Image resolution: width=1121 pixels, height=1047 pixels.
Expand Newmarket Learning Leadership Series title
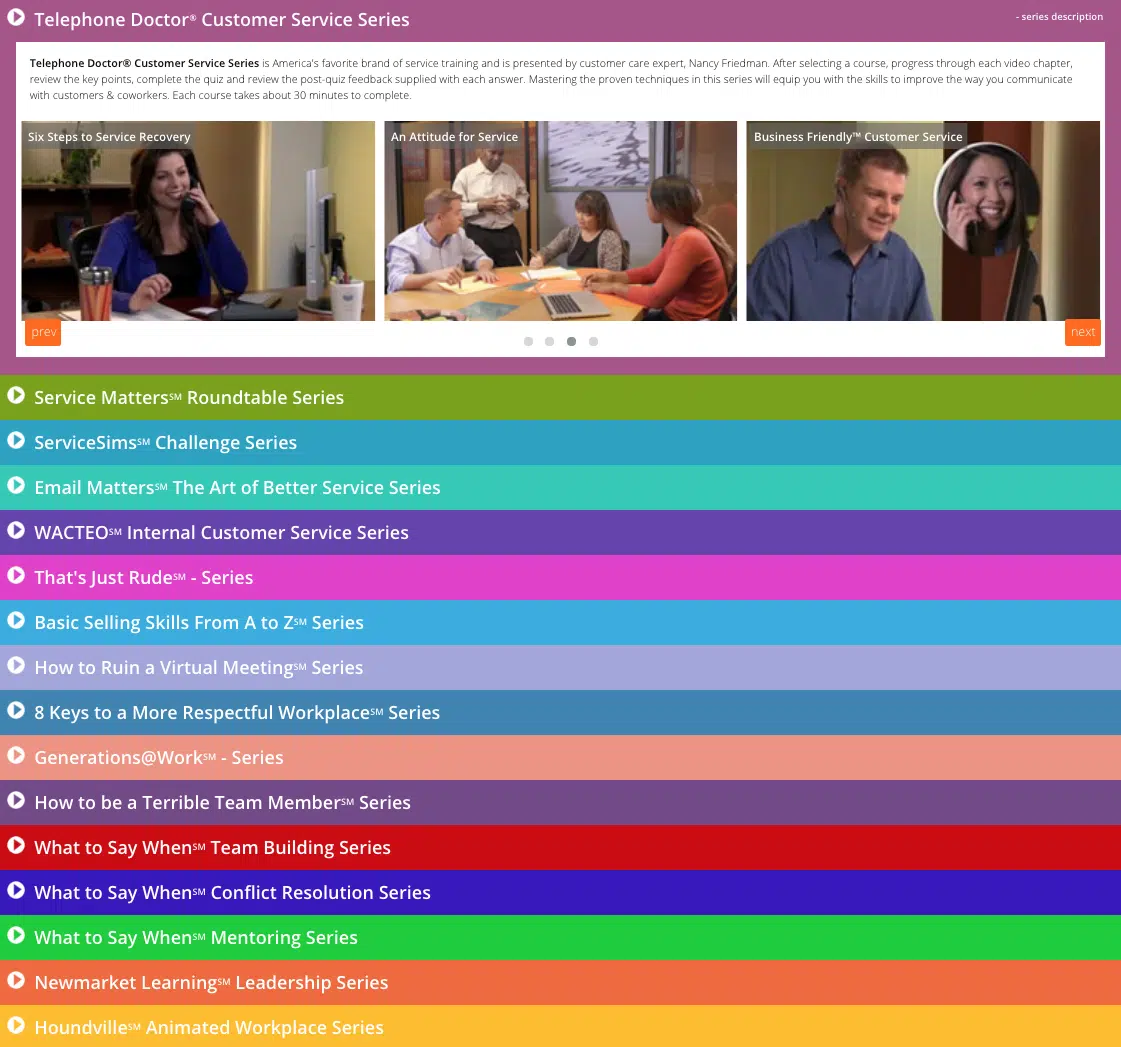(x=211, y=983)
